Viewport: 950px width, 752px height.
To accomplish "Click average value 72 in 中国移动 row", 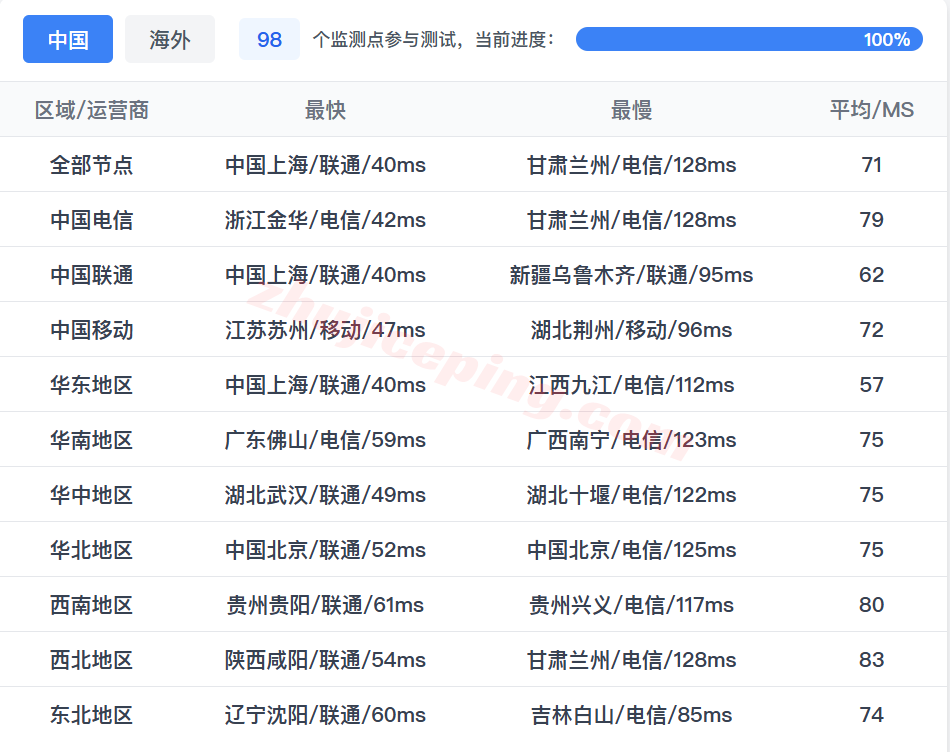I will pos(871,330).
